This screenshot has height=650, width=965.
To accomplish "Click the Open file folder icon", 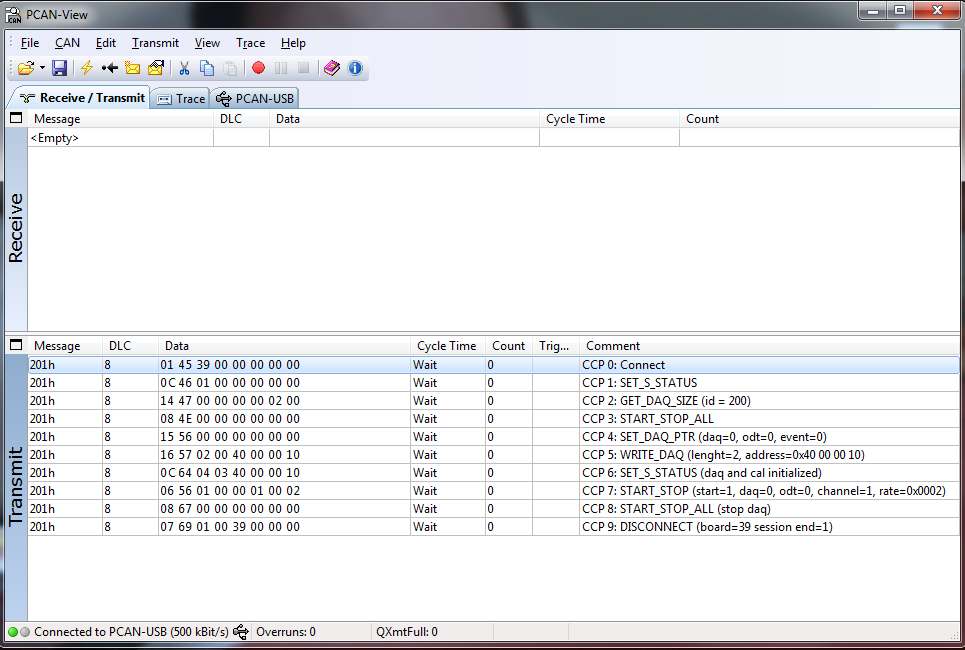I will tap(26, 68).
